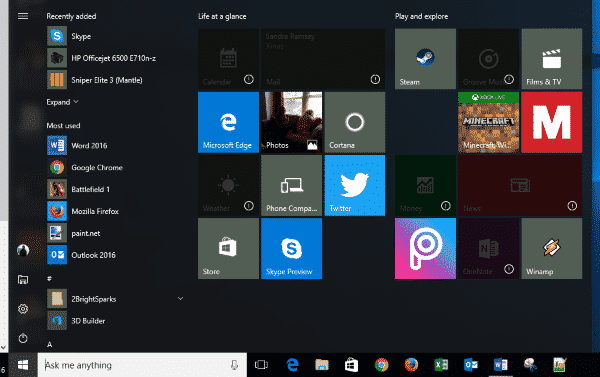Open Settings gear in Start sidebar
Viewport: 600px width, 377px height.
(23, 309)
